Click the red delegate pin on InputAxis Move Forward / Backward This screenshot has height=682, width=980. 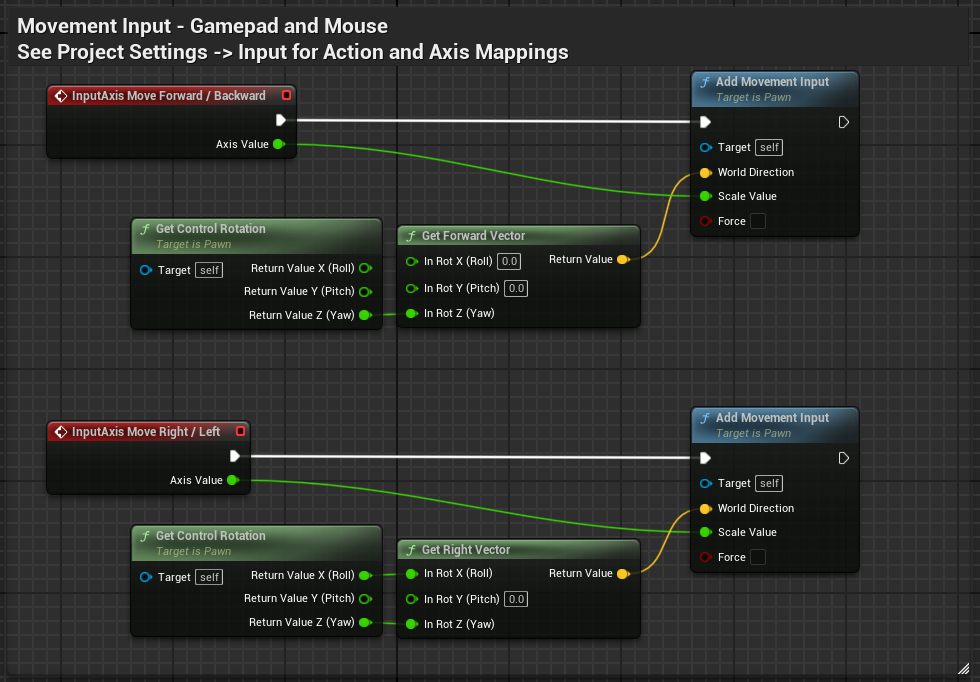point(287,96)
